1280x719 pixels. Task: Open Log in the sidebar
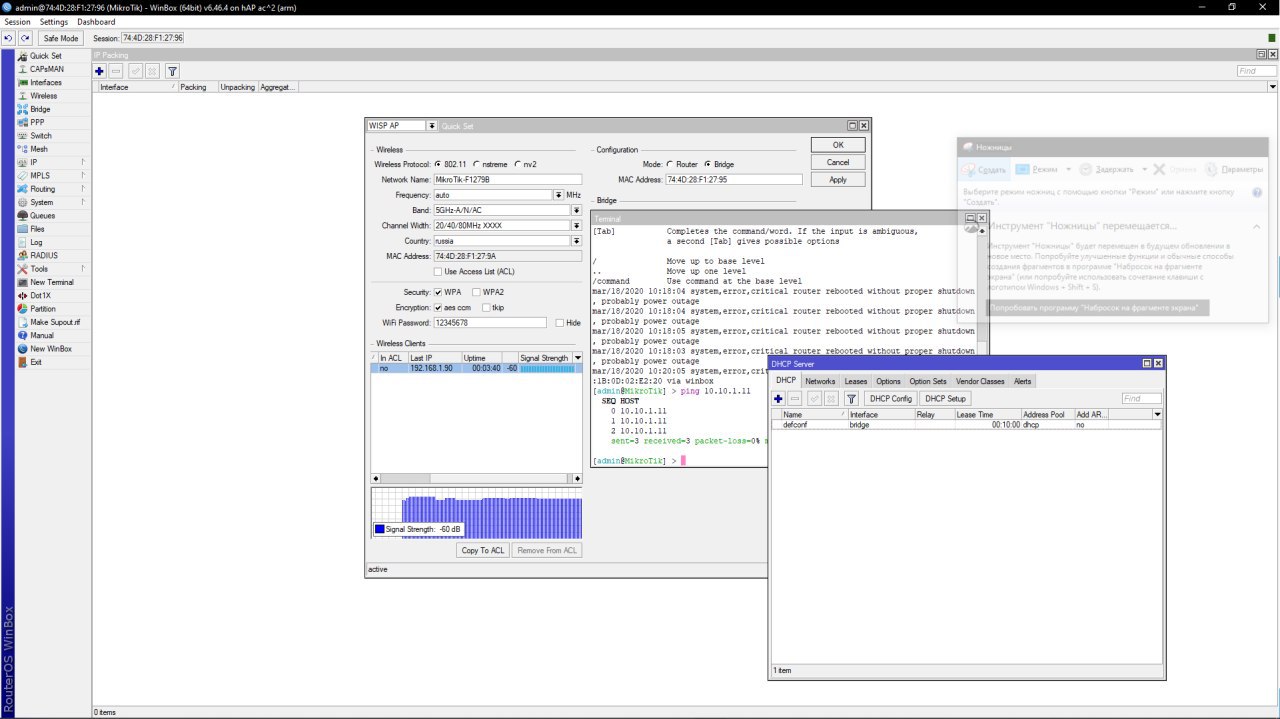tap(36, 242)
